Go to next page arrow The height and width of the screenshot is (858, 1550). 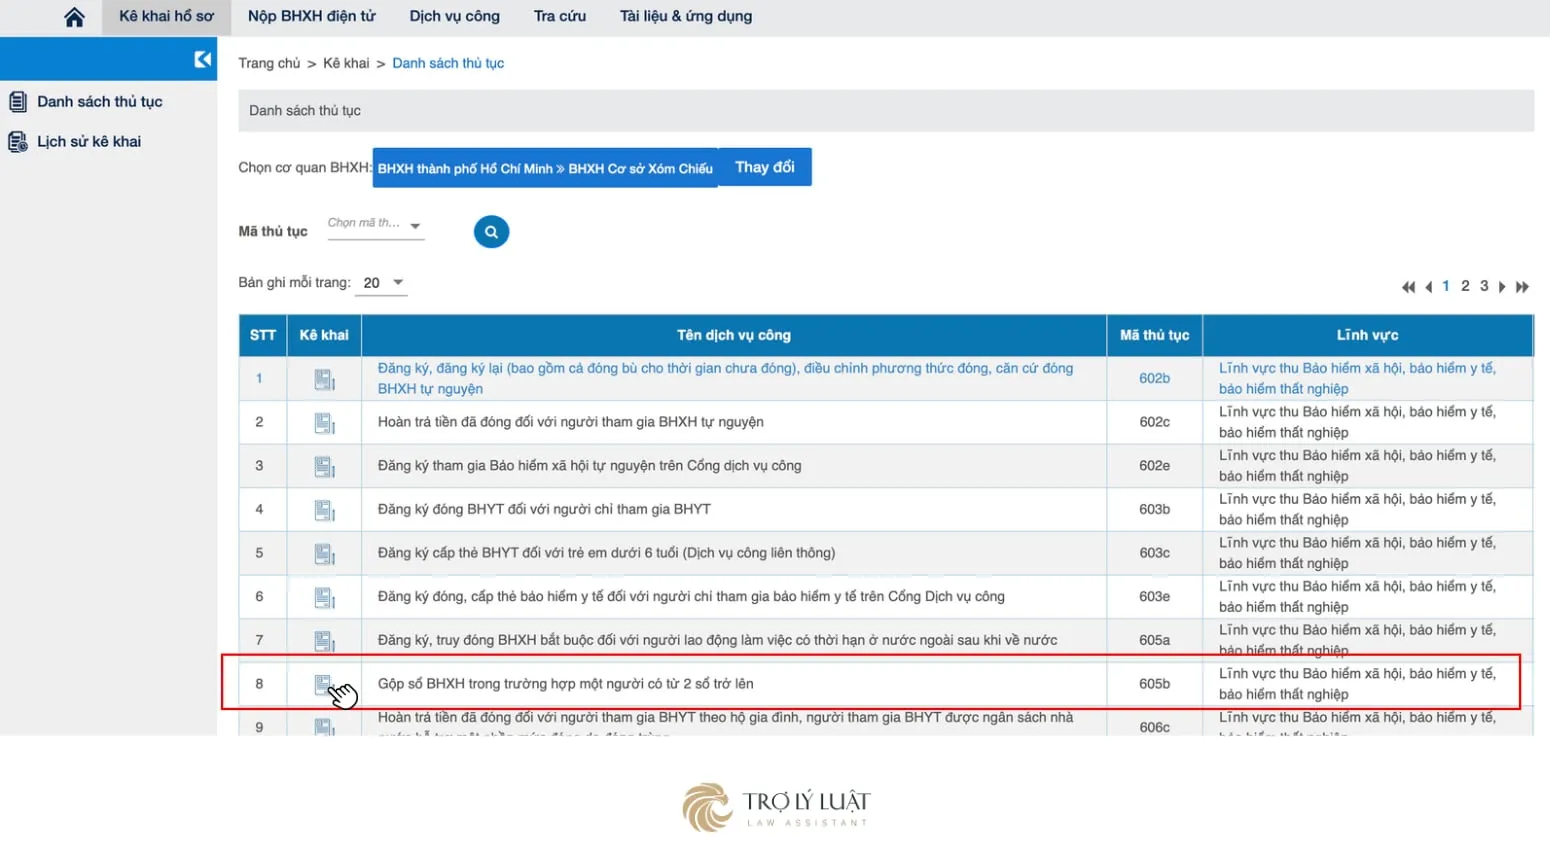coord(1502,287)
